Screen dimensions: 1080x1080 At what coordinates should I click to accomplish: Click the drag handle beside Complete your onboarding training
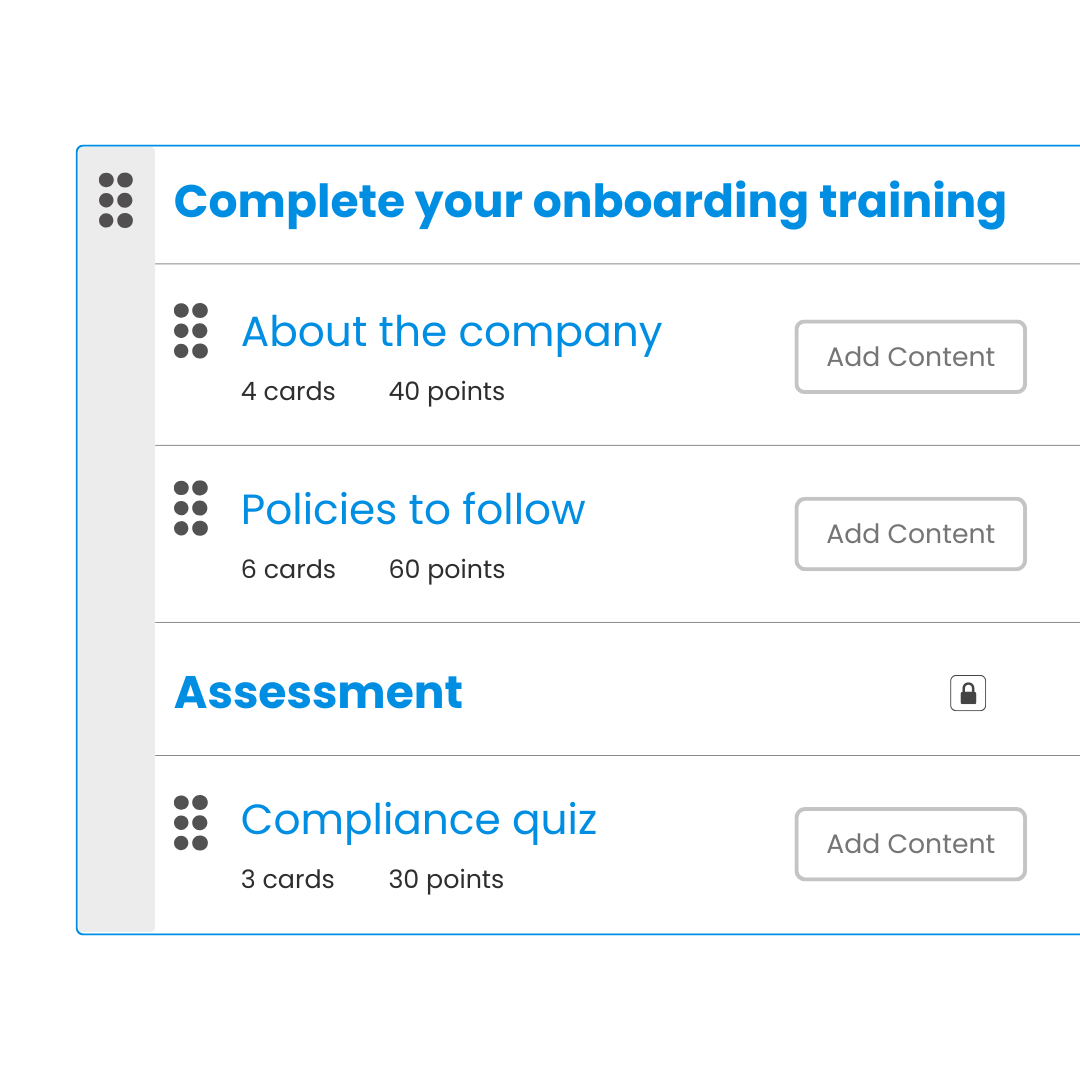click(x=116, y=200)
